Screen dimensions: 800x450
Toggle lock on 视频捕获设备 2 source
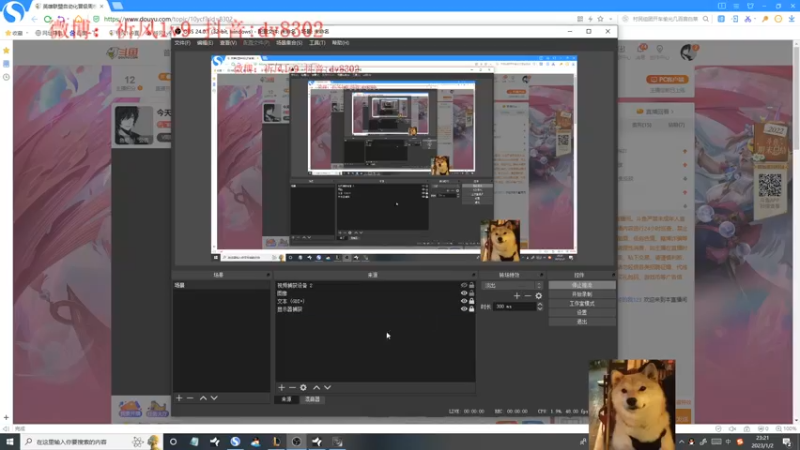(471, 286)
